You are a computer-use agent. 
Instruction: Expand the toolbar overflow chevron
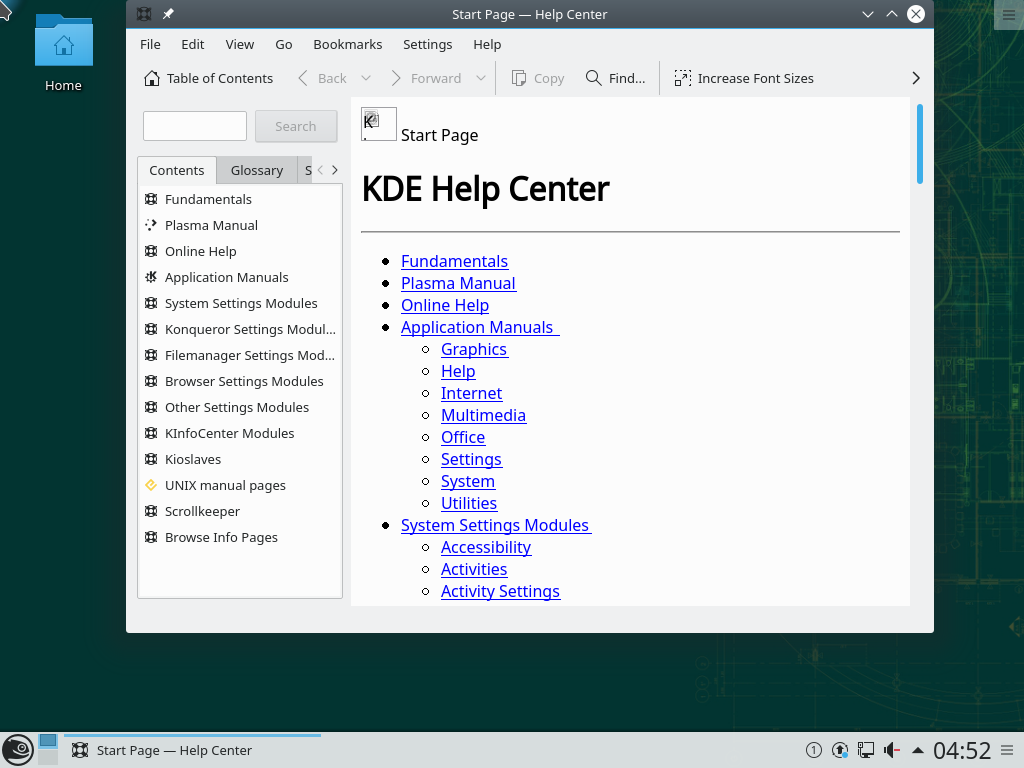(915, 78)
